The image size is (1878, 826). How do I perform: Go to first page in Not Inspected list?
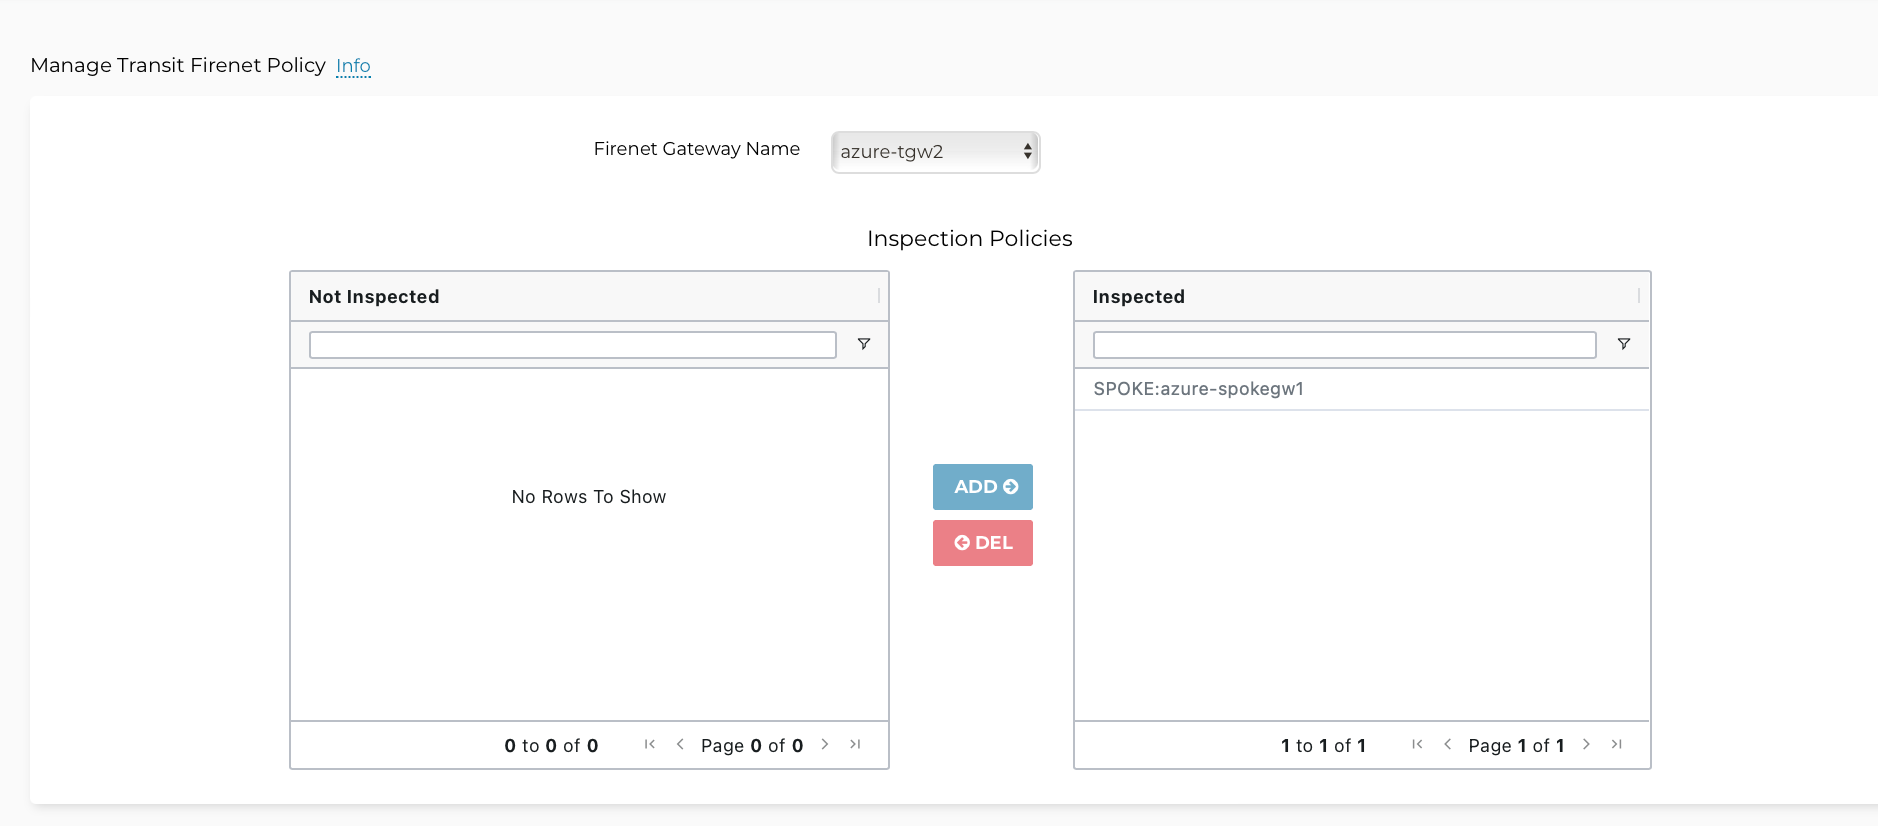point(650,744)
